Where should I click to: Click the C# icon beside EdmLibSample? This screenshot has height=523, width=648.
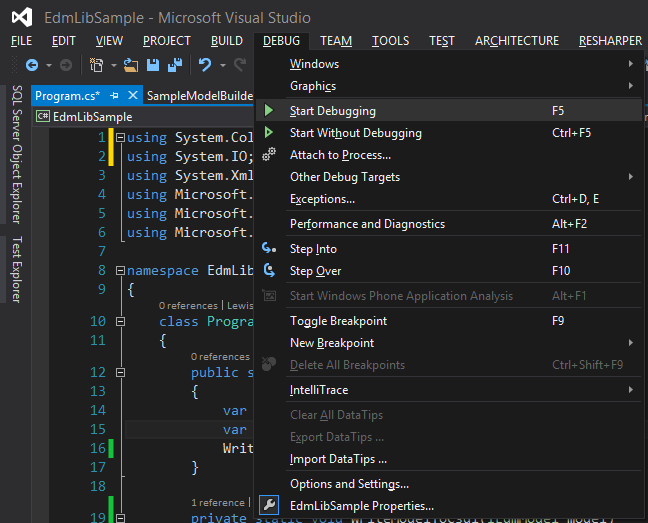coord(43,116)
